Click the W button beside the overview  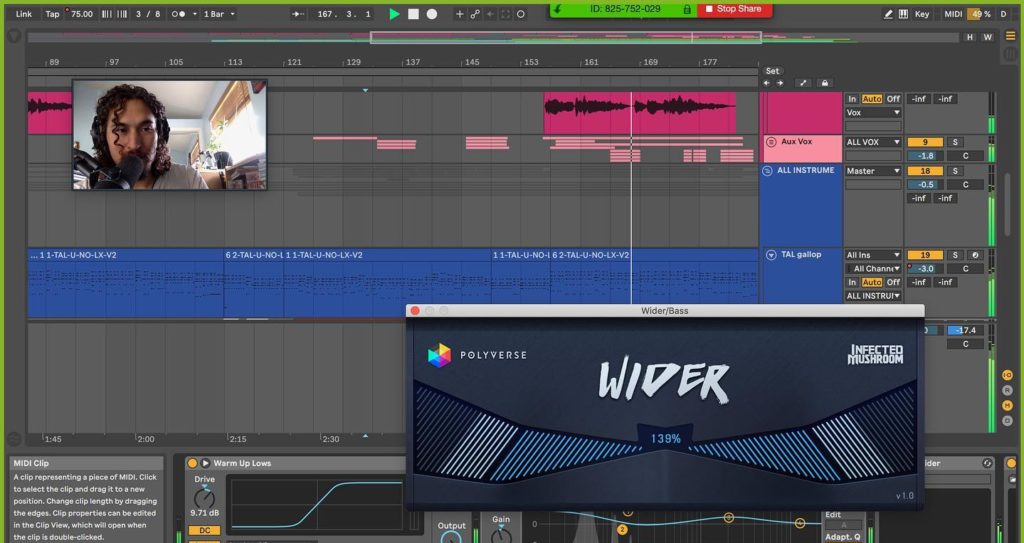pyautogui.click(x=988, y=37)
